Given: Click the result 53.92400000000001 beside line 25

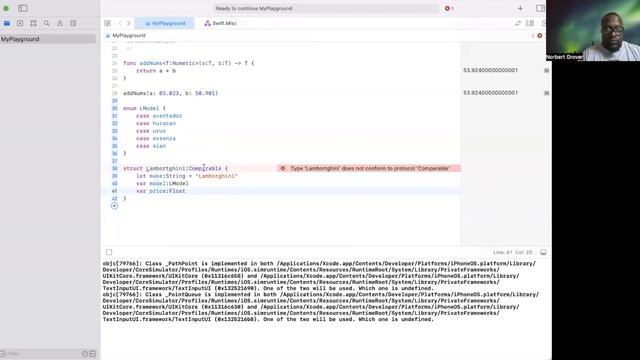Looking at the screenshot, I should click(x=490, y=71).
